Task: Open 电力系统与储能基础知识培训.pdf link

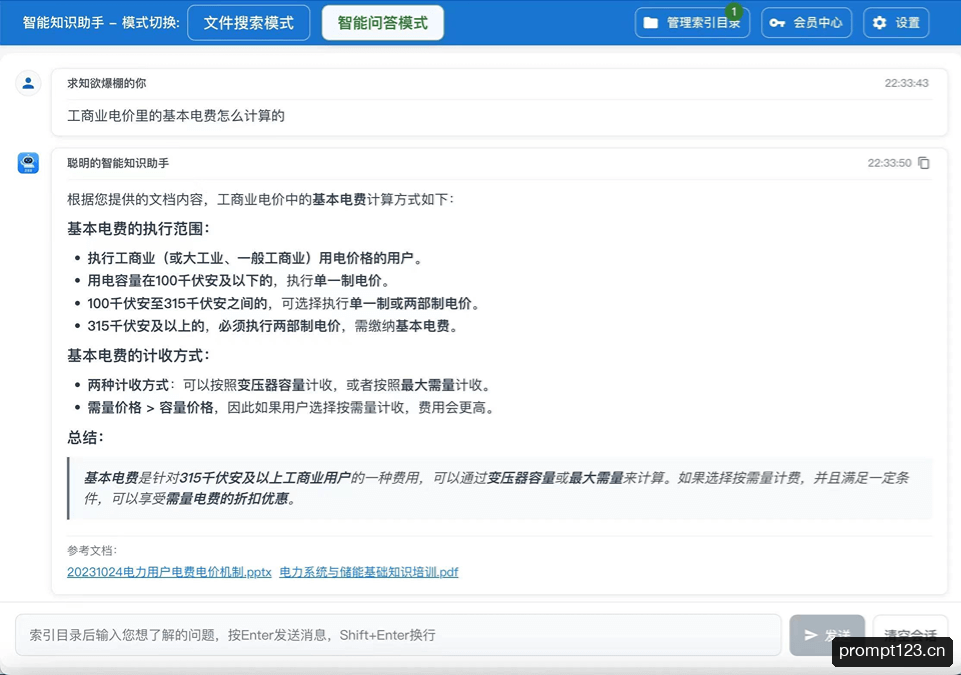Action: [x=368, y=572]
